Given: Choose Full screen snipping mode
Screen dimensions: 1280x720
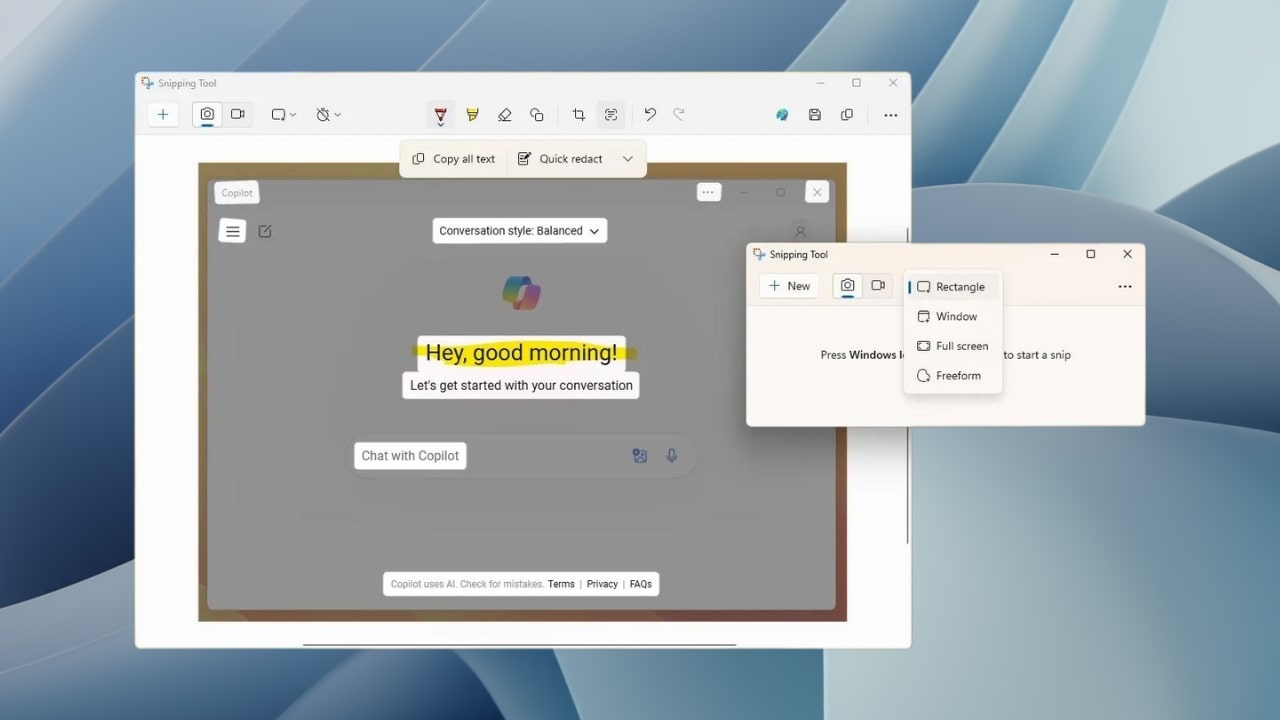Looking at the screenshot, I should click(952, 346).
